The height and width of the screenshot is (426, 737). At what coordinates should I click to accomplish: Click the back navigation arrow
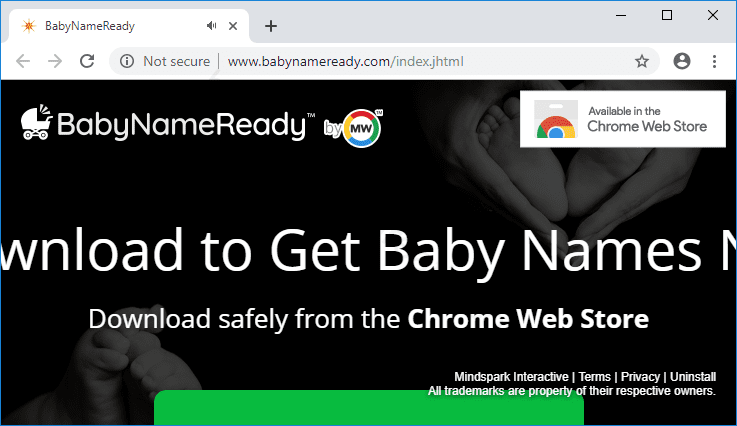tap(25, 61)
